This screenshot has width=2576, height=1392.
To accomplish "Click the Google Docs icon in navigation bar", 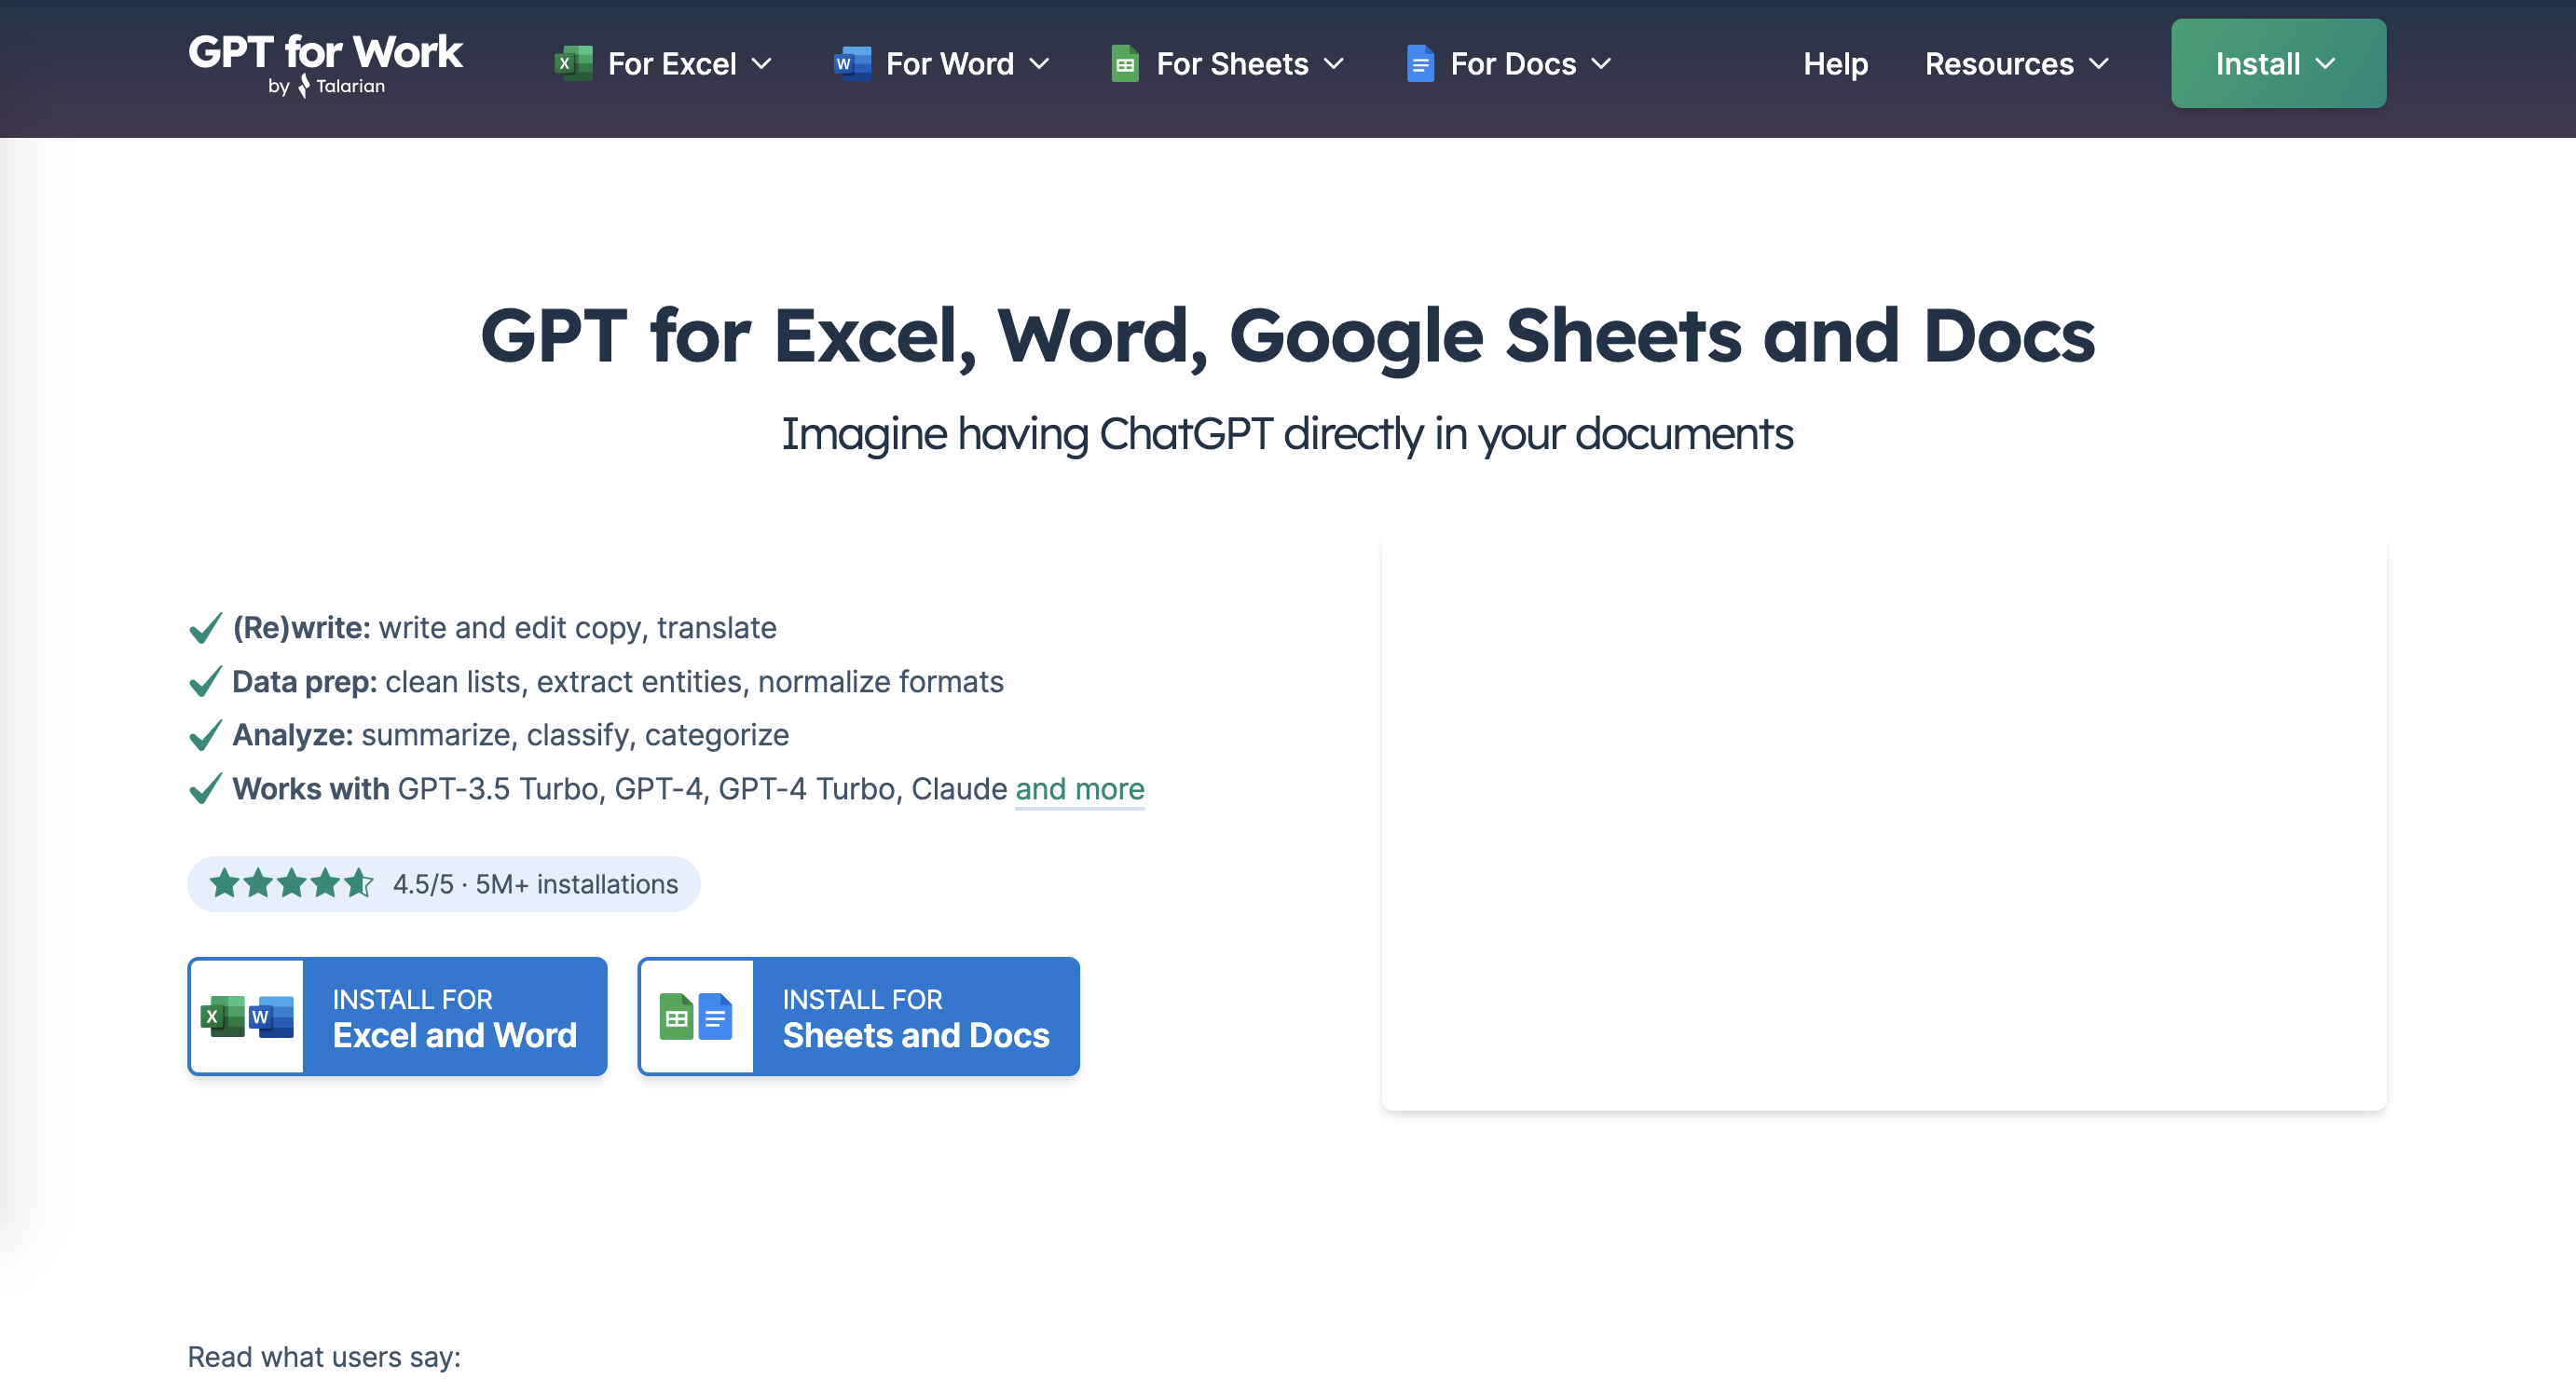I will coord(1420,64).
